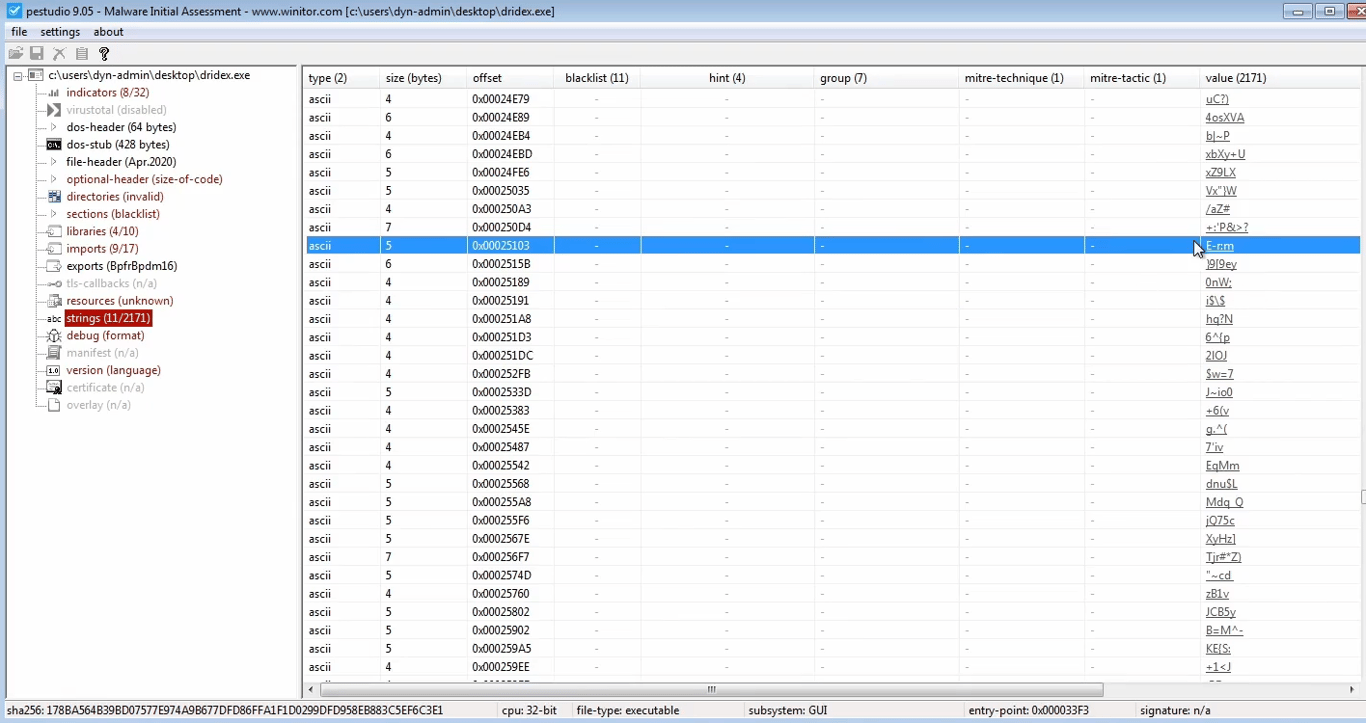Viewport: 1366px width, 723px height.
Task: Sort by the blacklist (11) column header
Action: 597,78
